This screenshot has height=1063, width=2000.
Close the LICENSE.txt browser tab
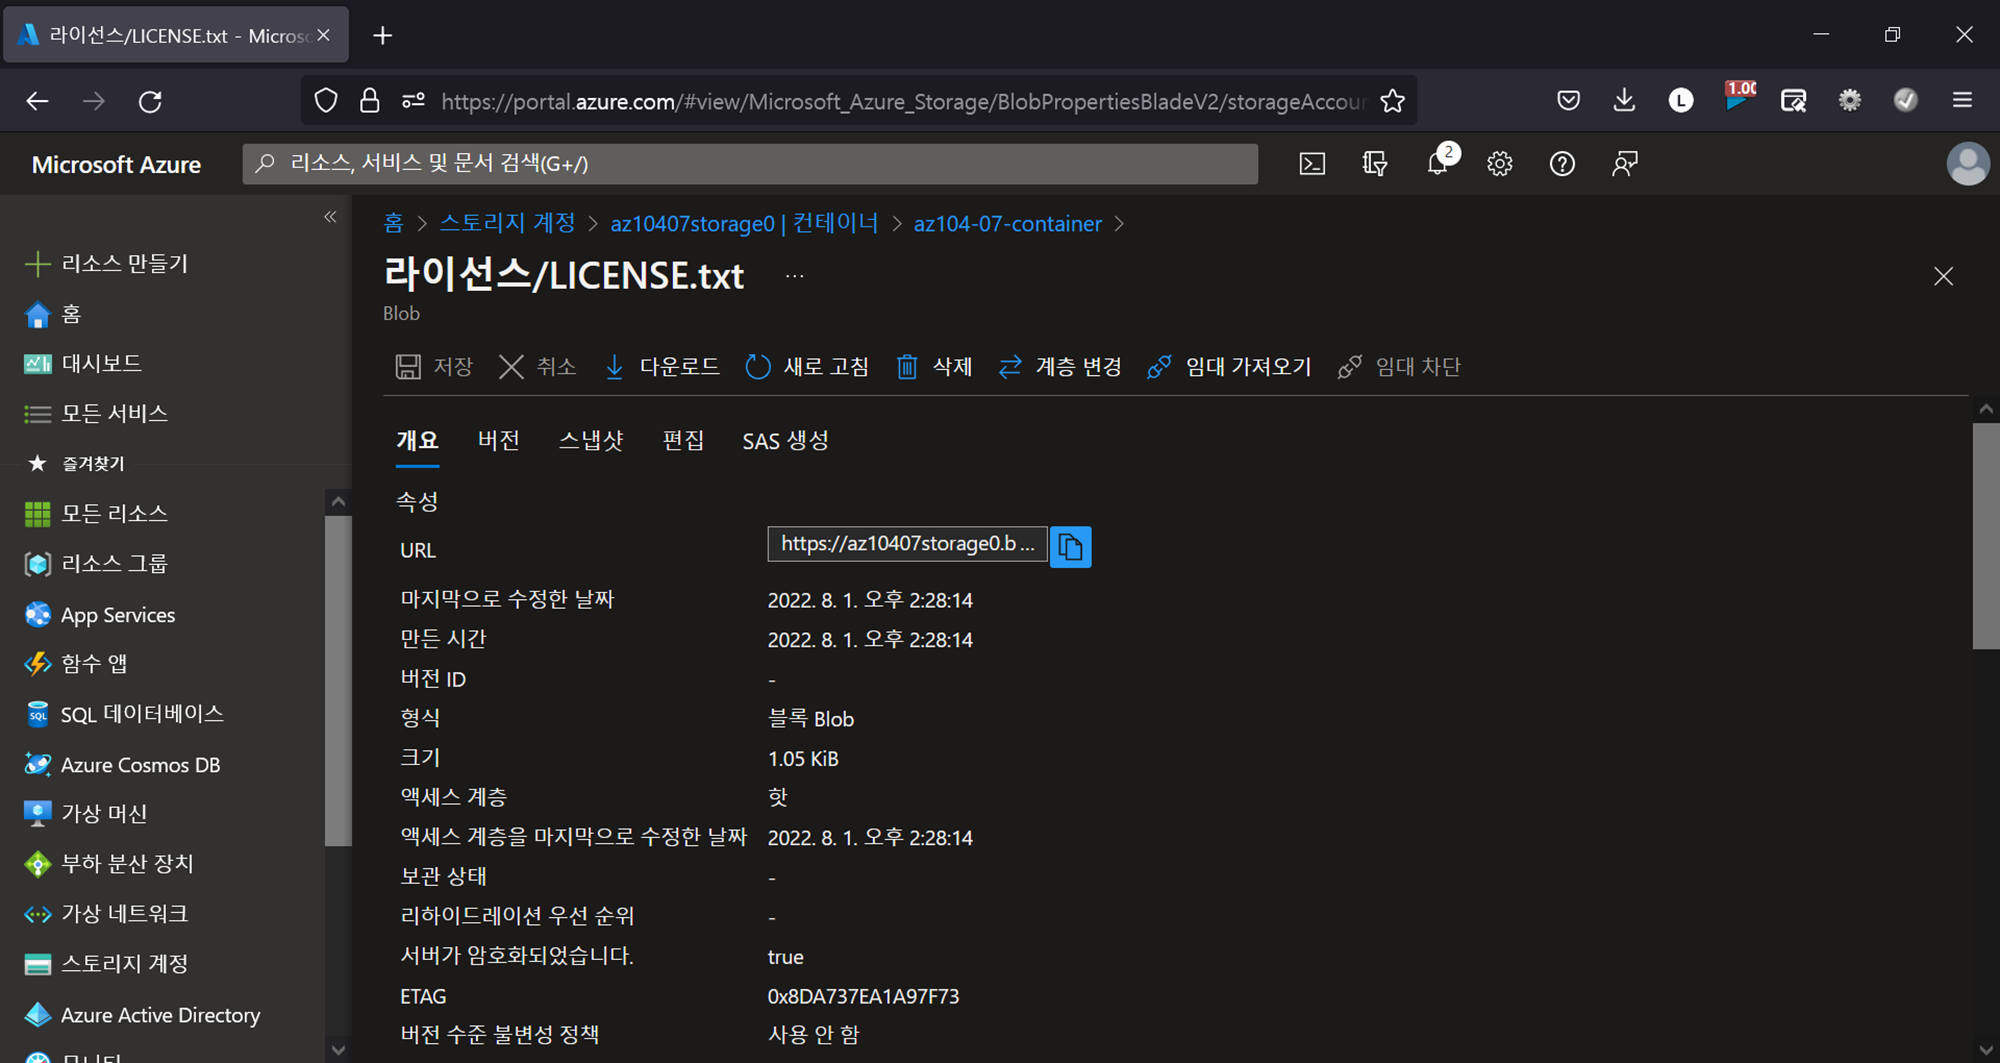(323, 36)
